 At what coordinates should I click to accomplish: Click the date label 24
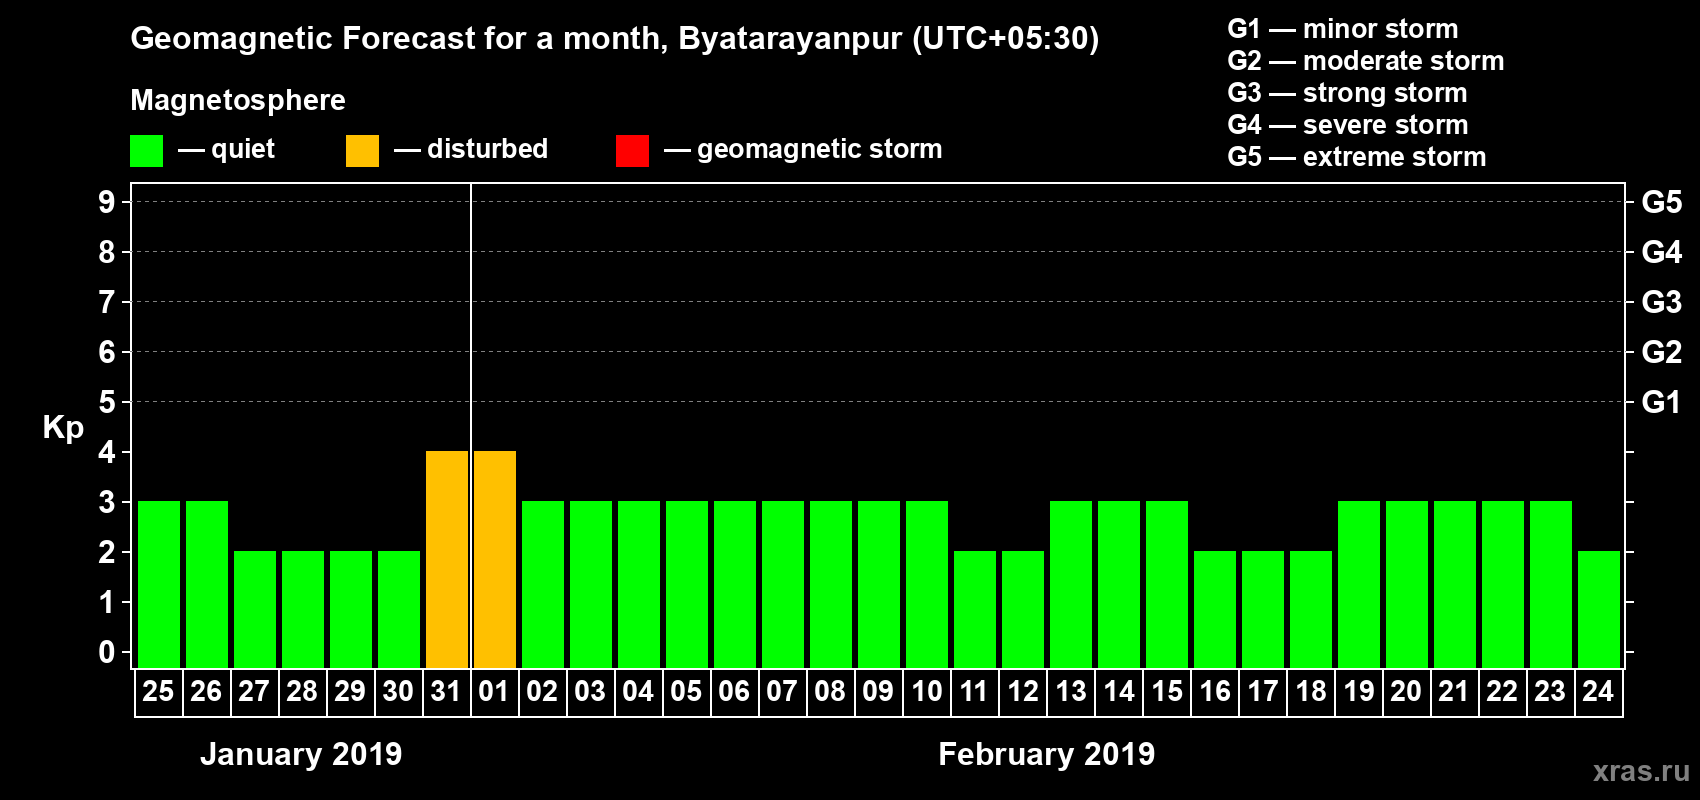tap(1598, 691)
